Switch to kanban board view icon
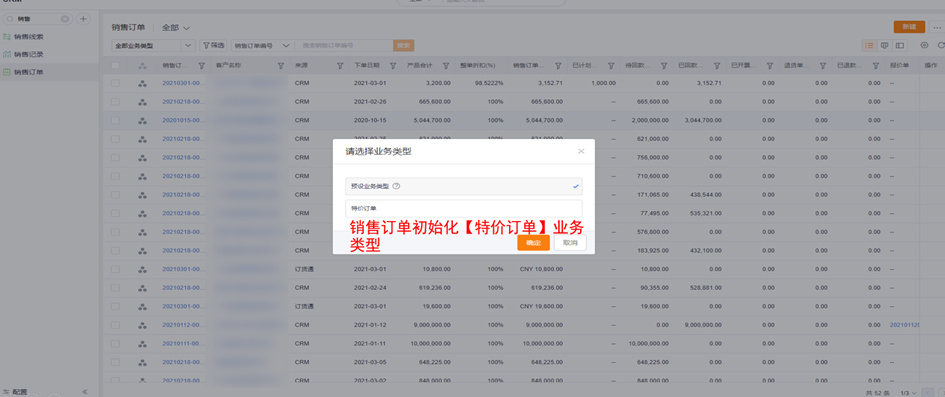 [885, 45]
